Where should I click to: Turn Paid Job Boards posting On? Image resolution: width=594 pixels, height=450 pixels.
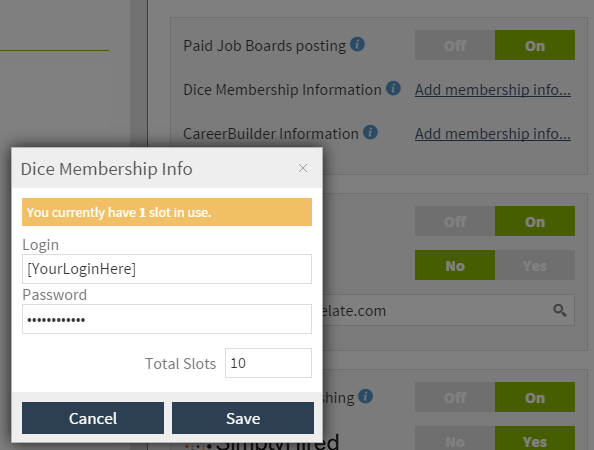click(535, 45)
